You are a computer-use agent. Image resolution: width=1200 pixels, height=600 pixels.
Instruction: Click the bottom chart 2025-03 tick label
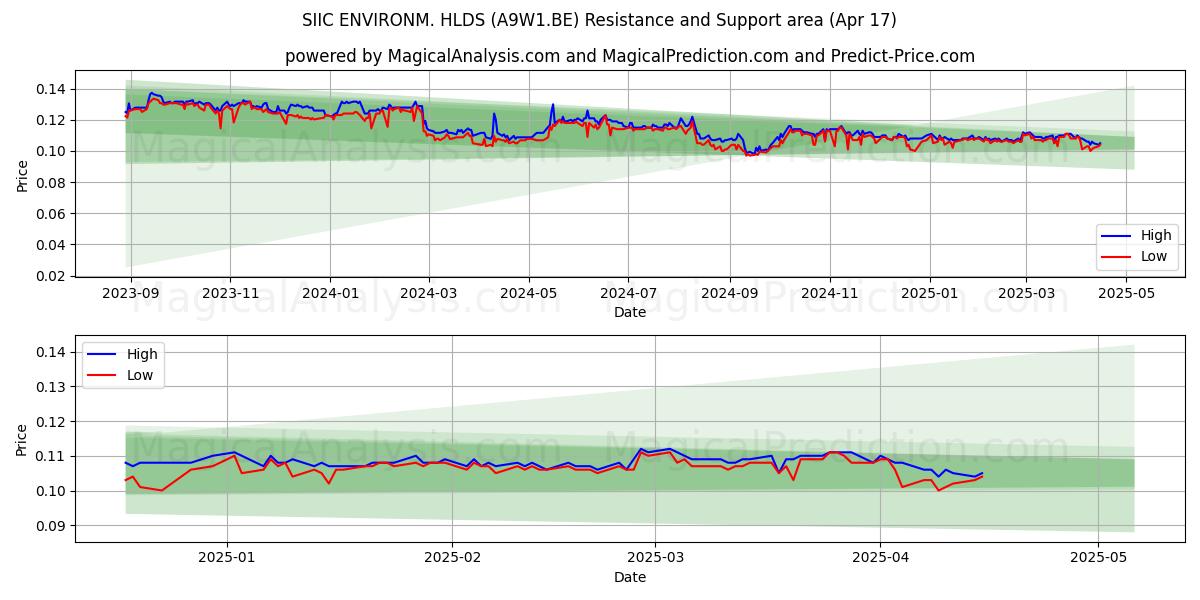click(655, 558)
